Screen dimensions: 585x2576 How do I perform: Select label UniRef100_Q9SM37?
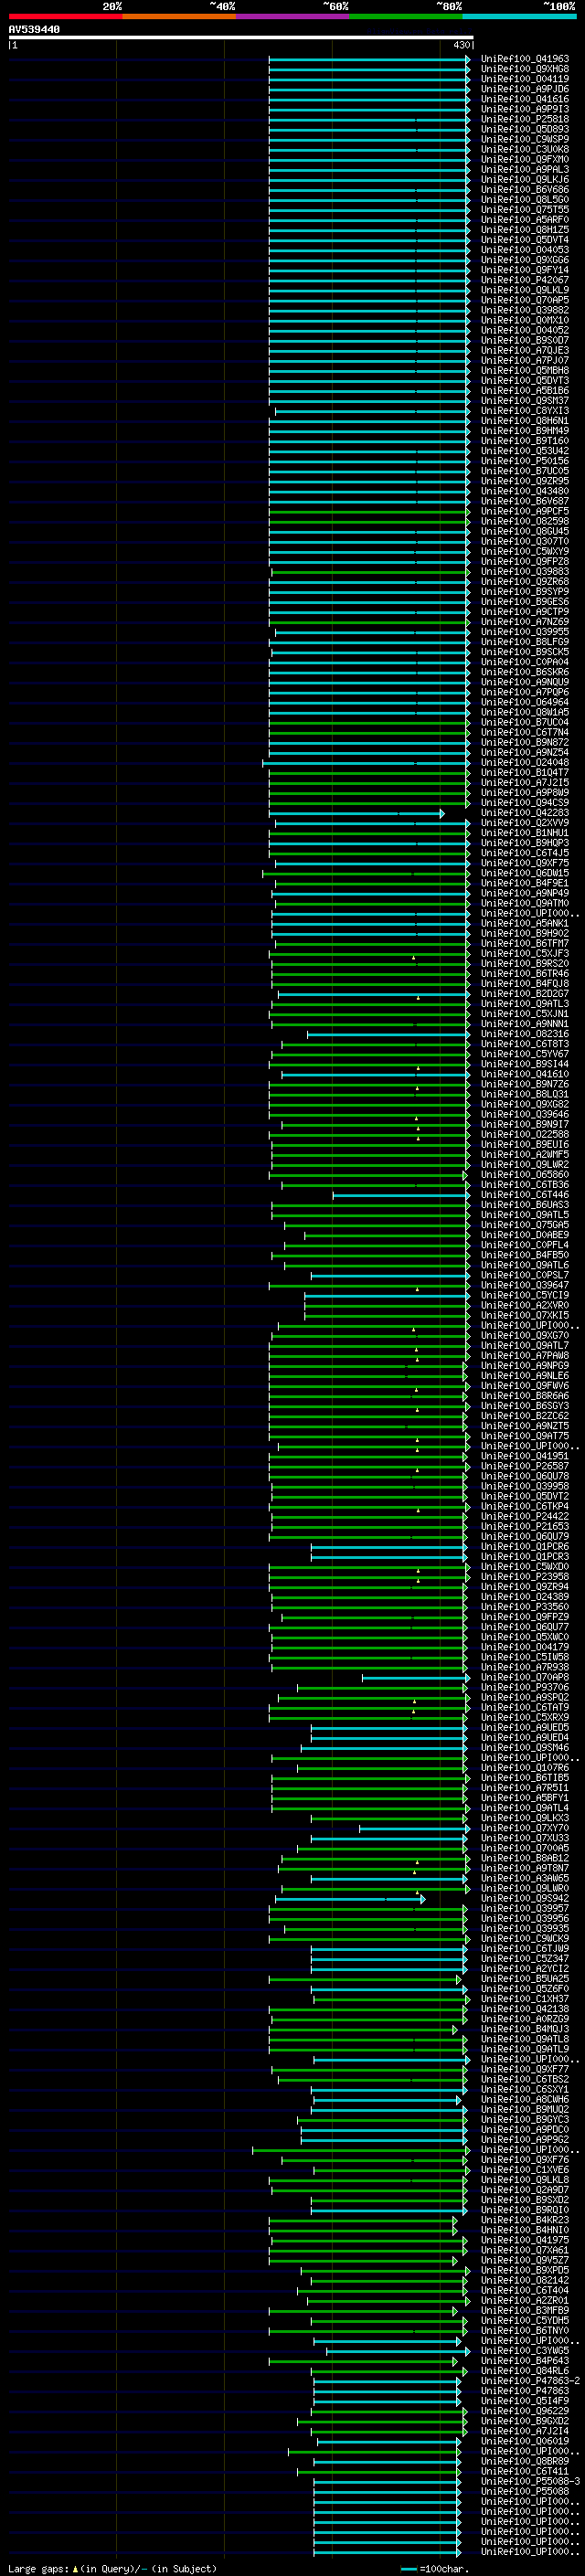pos(525,401)
